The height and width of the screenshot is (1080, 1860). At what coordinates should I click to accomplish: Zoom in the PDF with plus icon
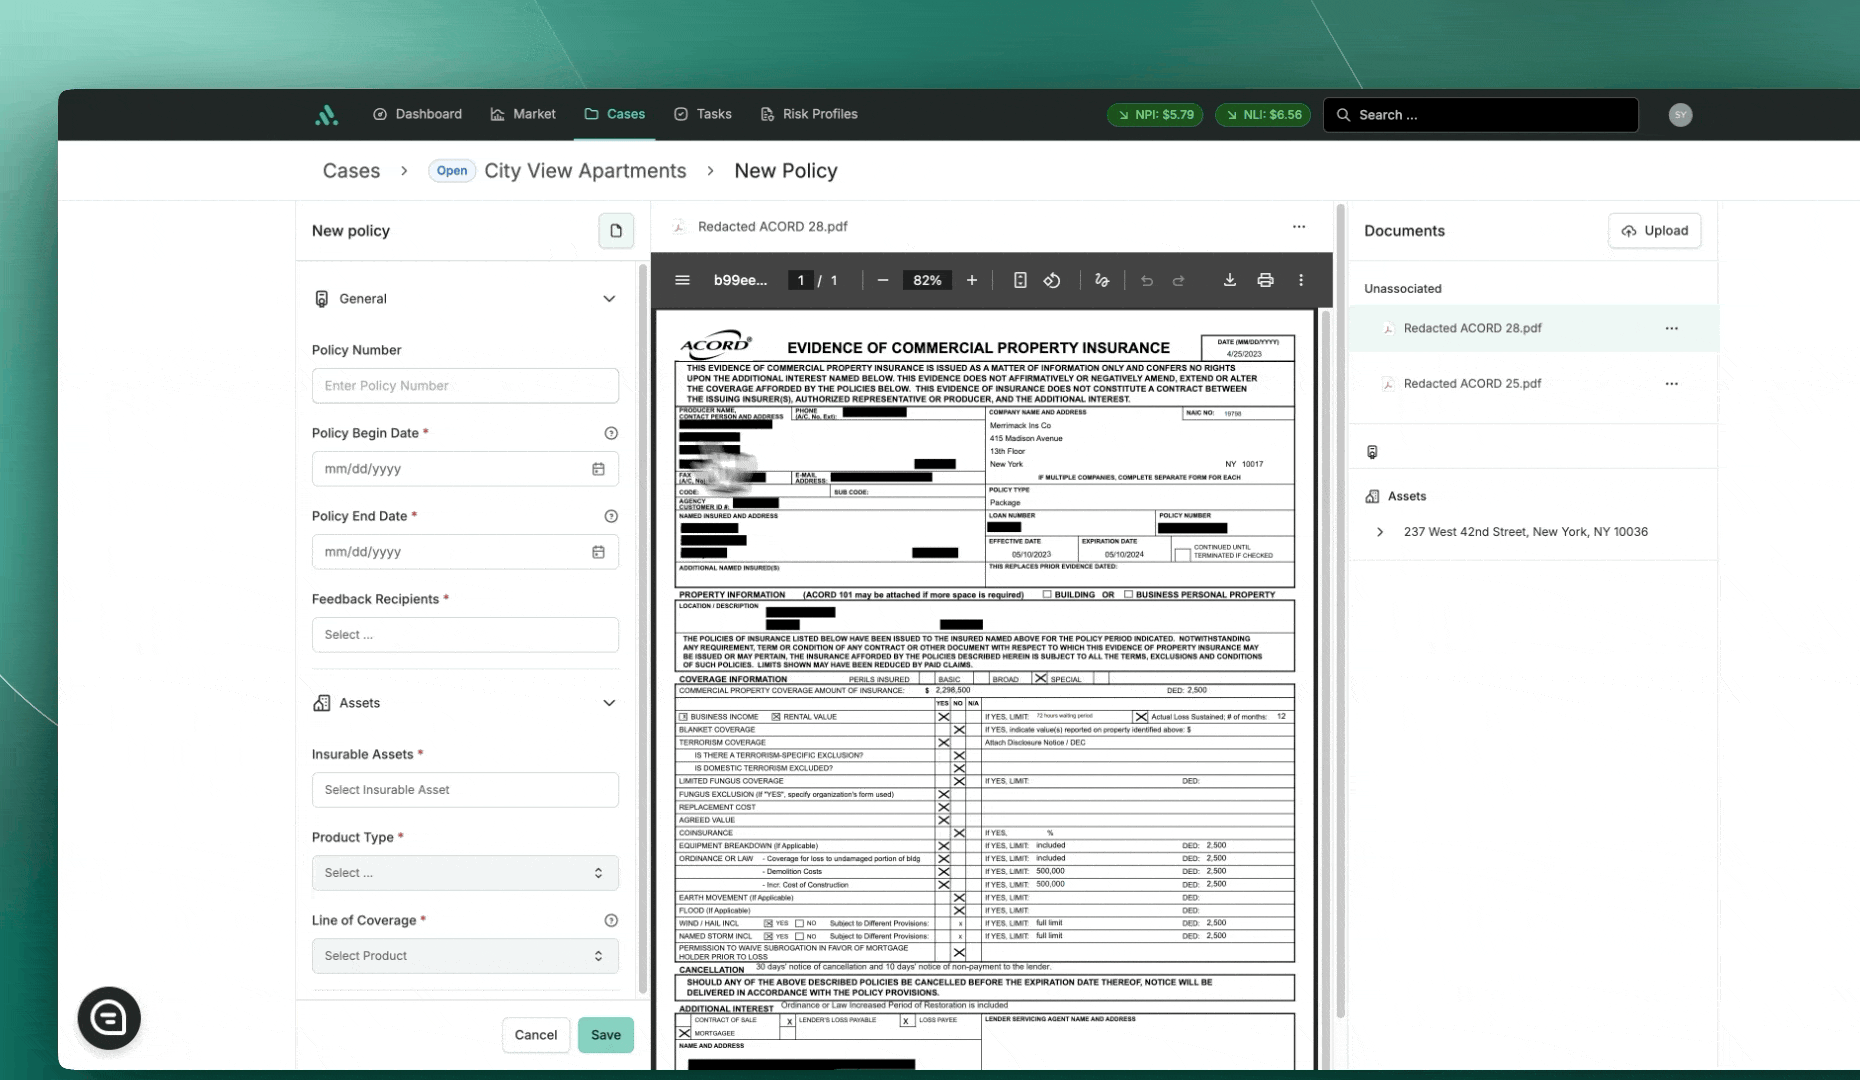pyautogui.click(x=971, y=280)
